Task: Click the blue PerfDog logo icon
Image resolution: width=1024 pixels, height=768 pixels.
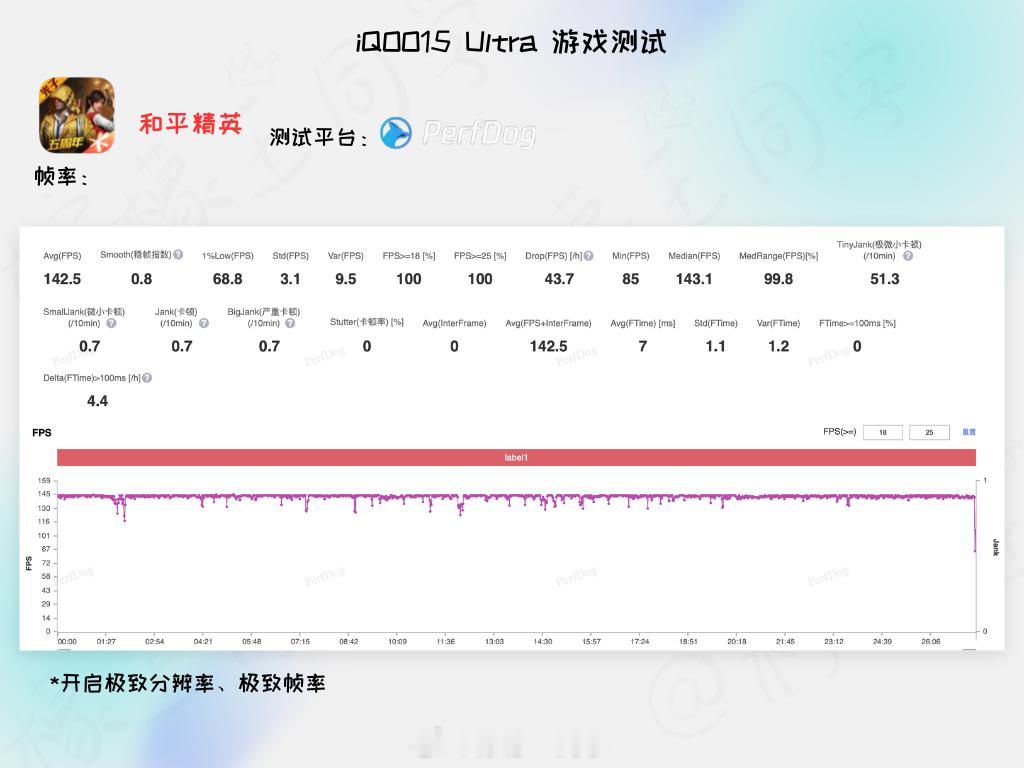Action: click(396, 133)
